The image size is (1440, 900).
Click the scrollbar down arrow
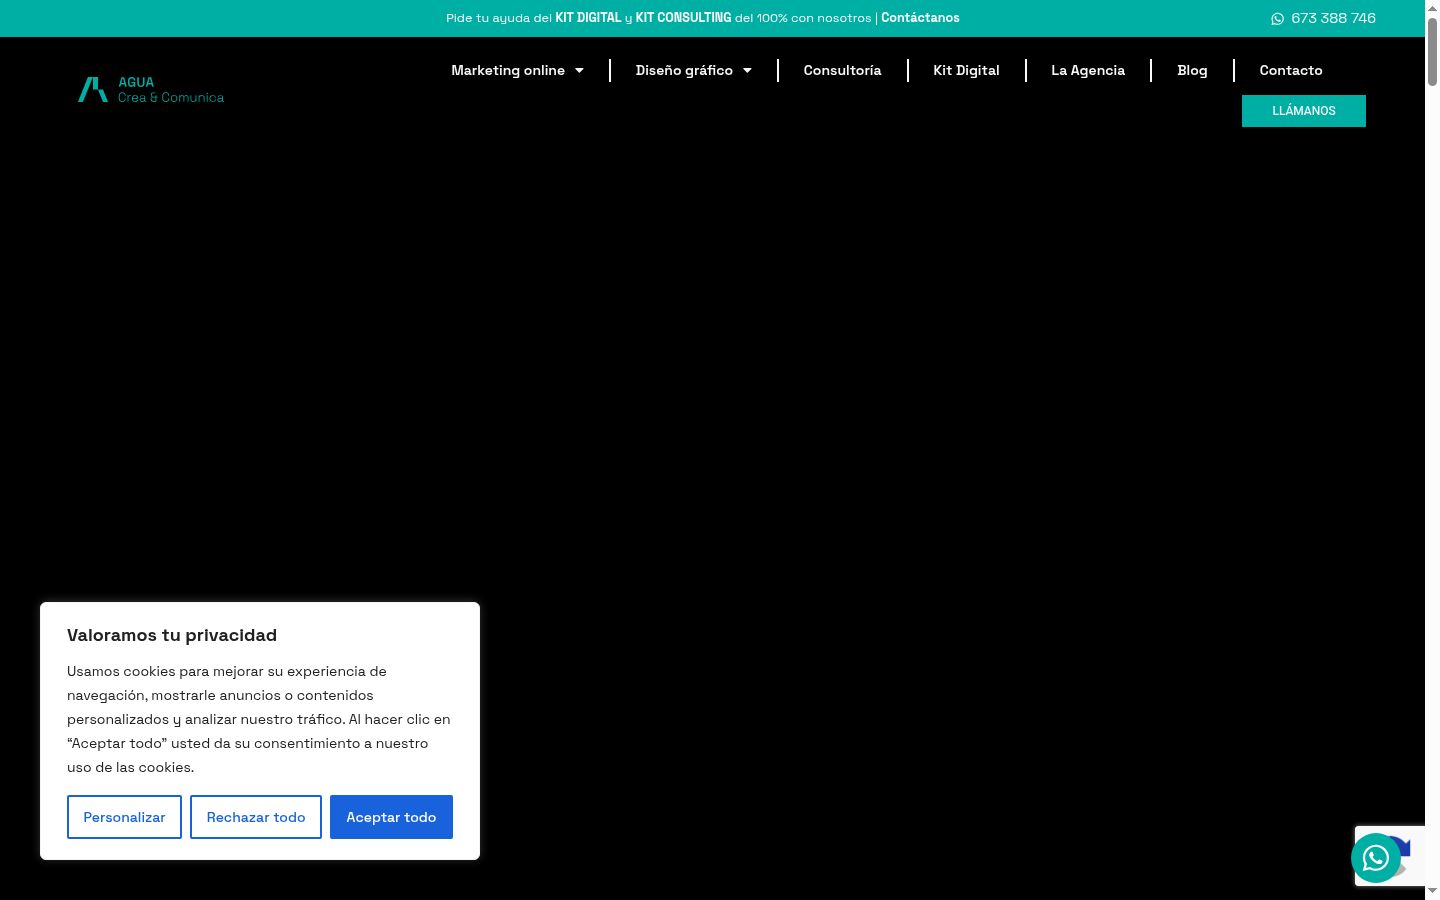point(1432,891)
